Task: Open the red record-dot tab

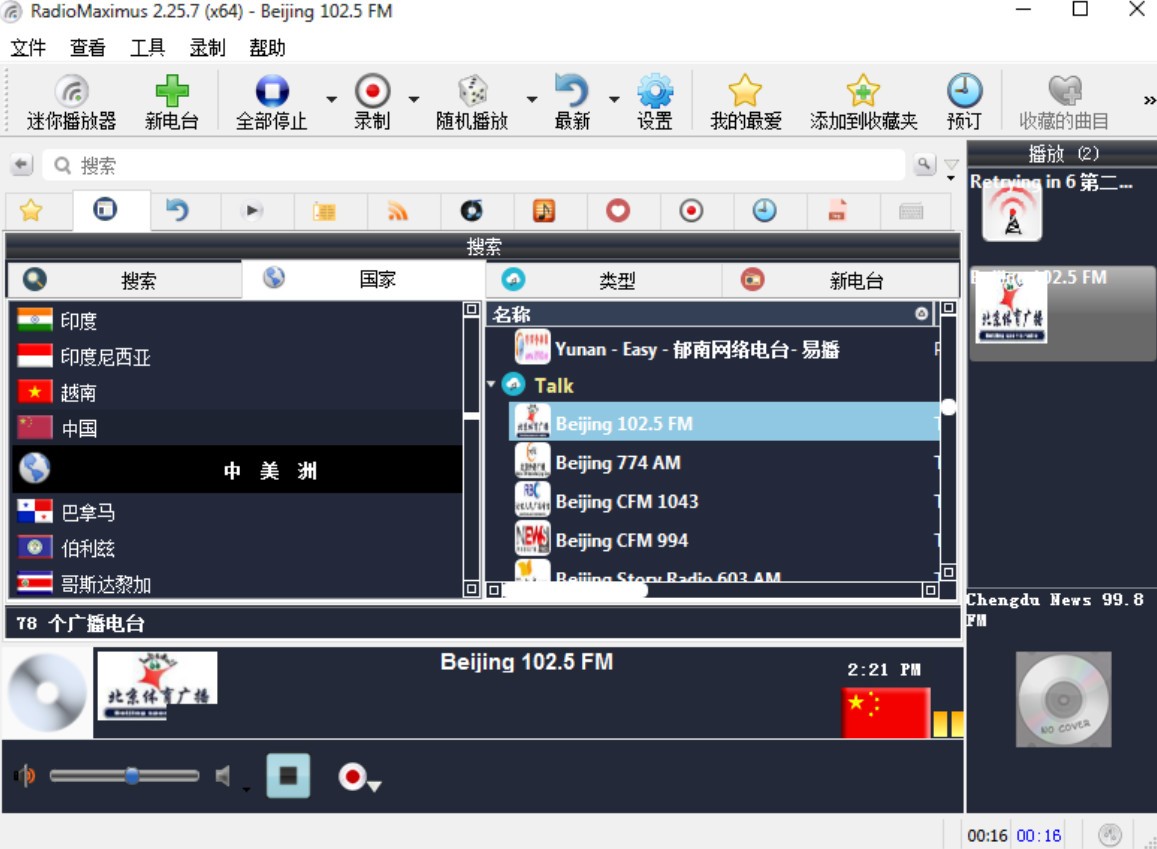Action: 691,211
